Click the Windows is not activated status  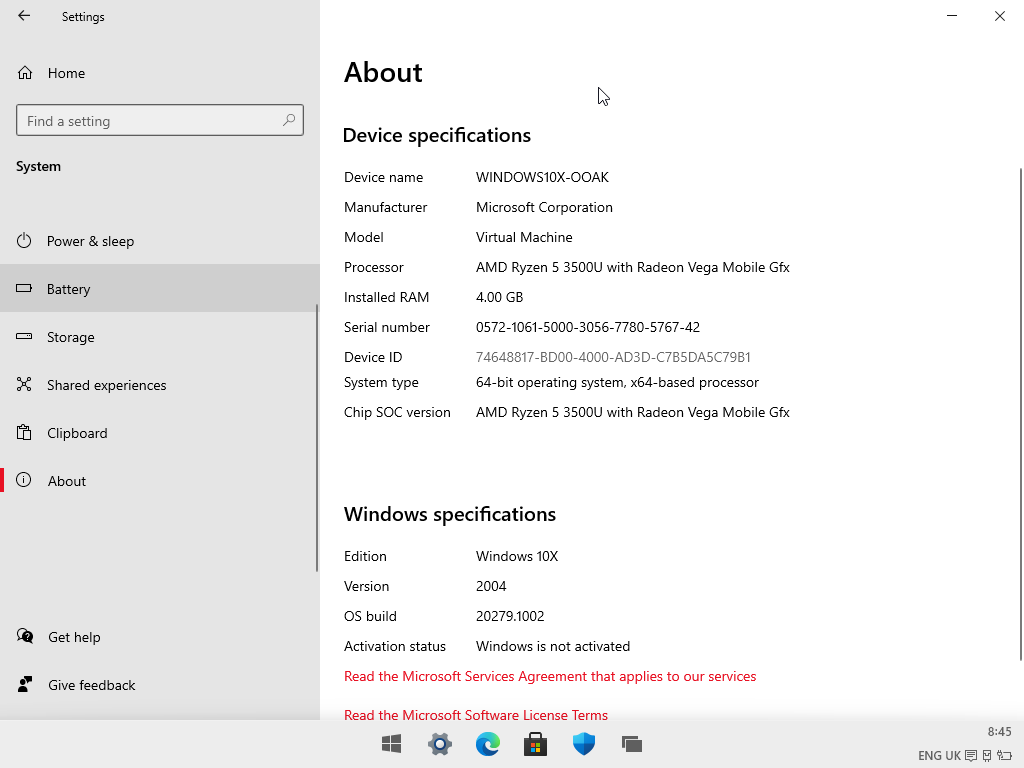[552, 647]
